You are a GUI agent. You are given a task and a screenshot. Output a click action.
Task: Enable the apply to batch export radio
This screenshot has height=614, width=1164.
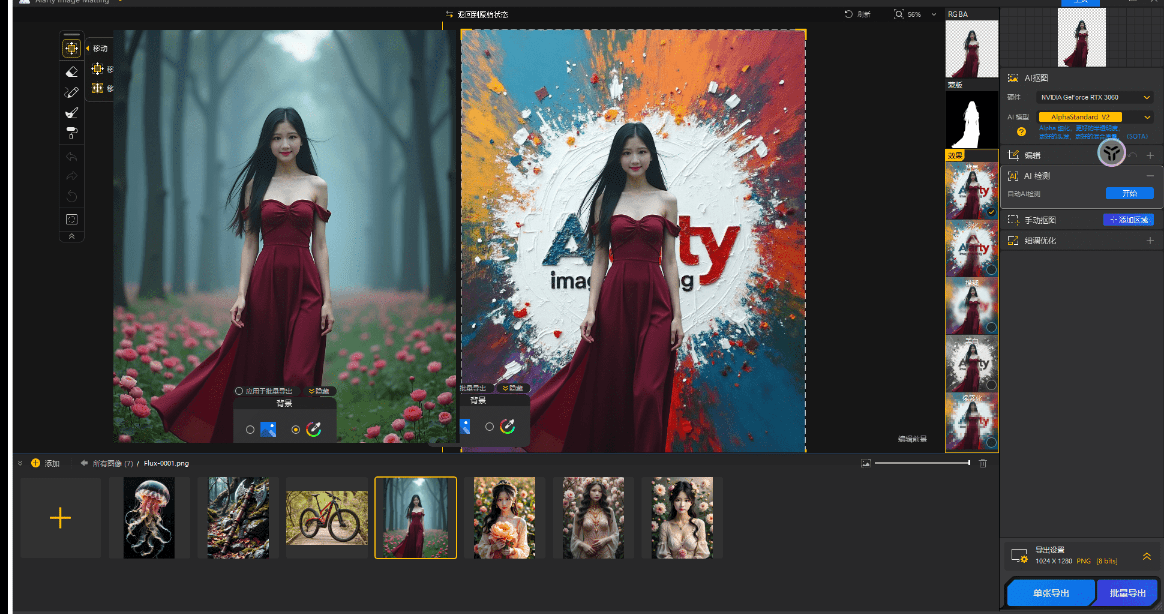(239, 390)
